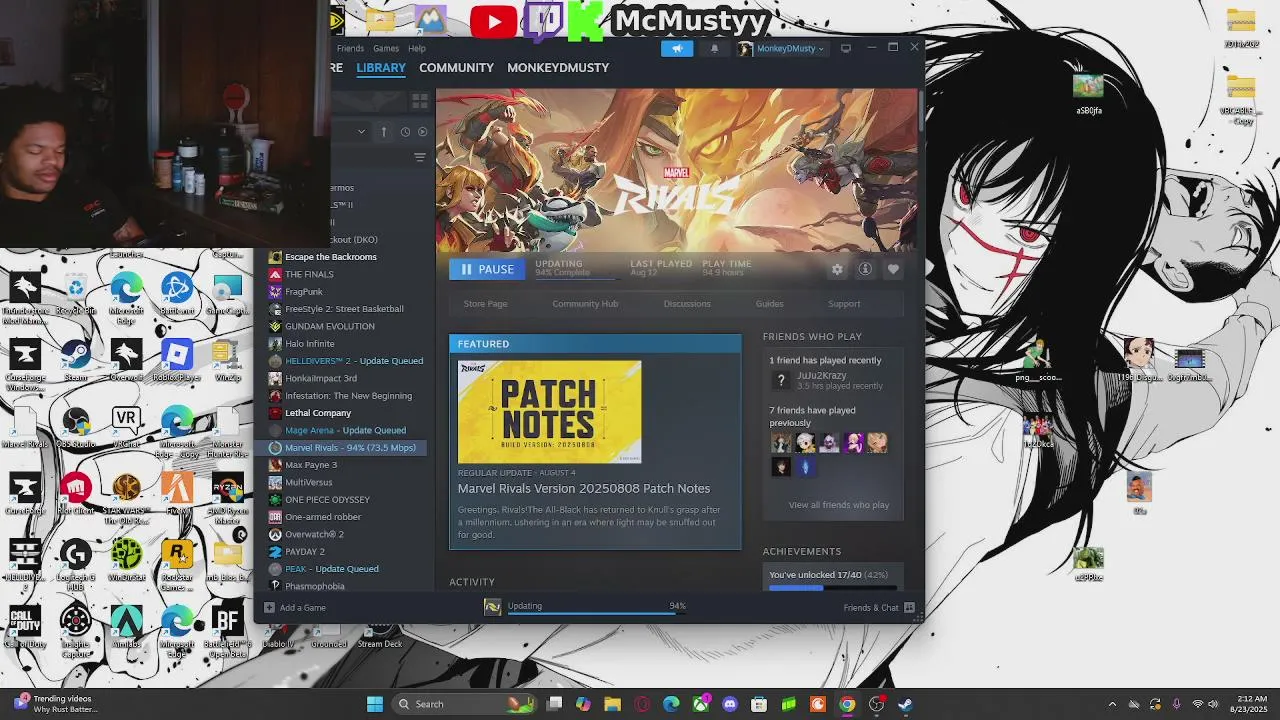Viewport: 1280px width, 720px height.
Task: Switch Steam to Big Picture mode icon
Action: click(x=846, y=48)
